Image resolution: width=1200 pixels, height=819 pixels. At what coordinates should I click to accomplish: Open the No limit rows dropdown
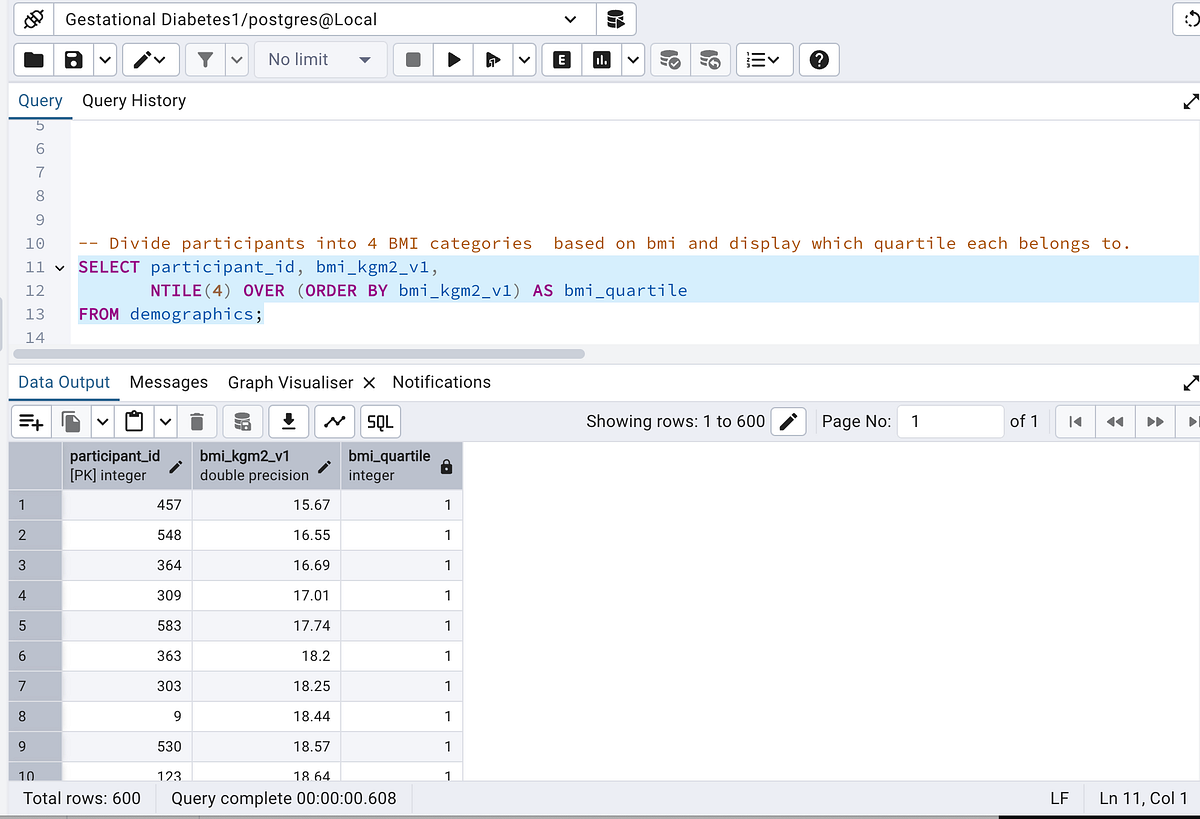320,59
